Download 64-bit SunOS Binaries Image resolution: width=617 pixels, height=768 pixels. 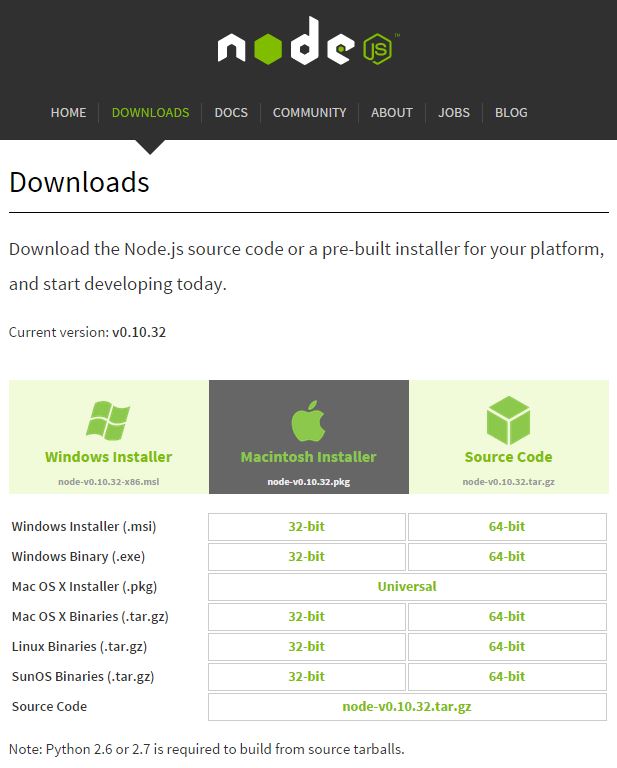(507, 676)
